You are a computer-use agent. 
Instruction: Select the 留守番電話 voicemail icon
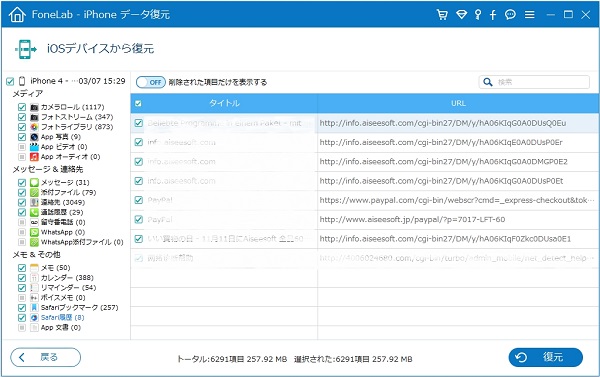click(x=34, y=222)
